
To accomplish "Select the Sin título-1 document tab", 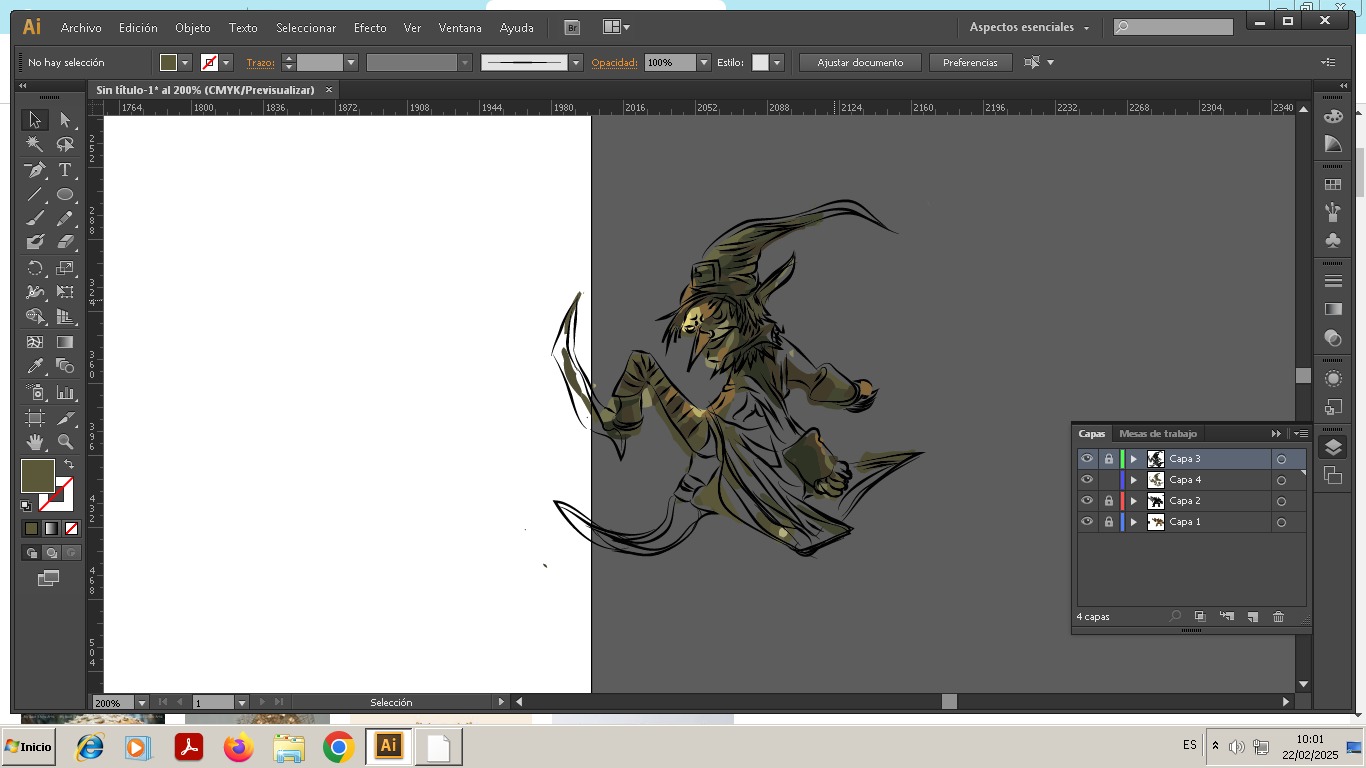I will 205,90.
